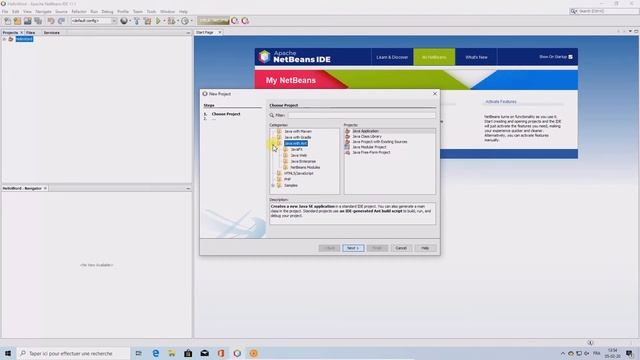Image resolution: width=640 pixels, height=360 pixels.
Task: Open the Refactor menu
Action: (x=79, y=11)
